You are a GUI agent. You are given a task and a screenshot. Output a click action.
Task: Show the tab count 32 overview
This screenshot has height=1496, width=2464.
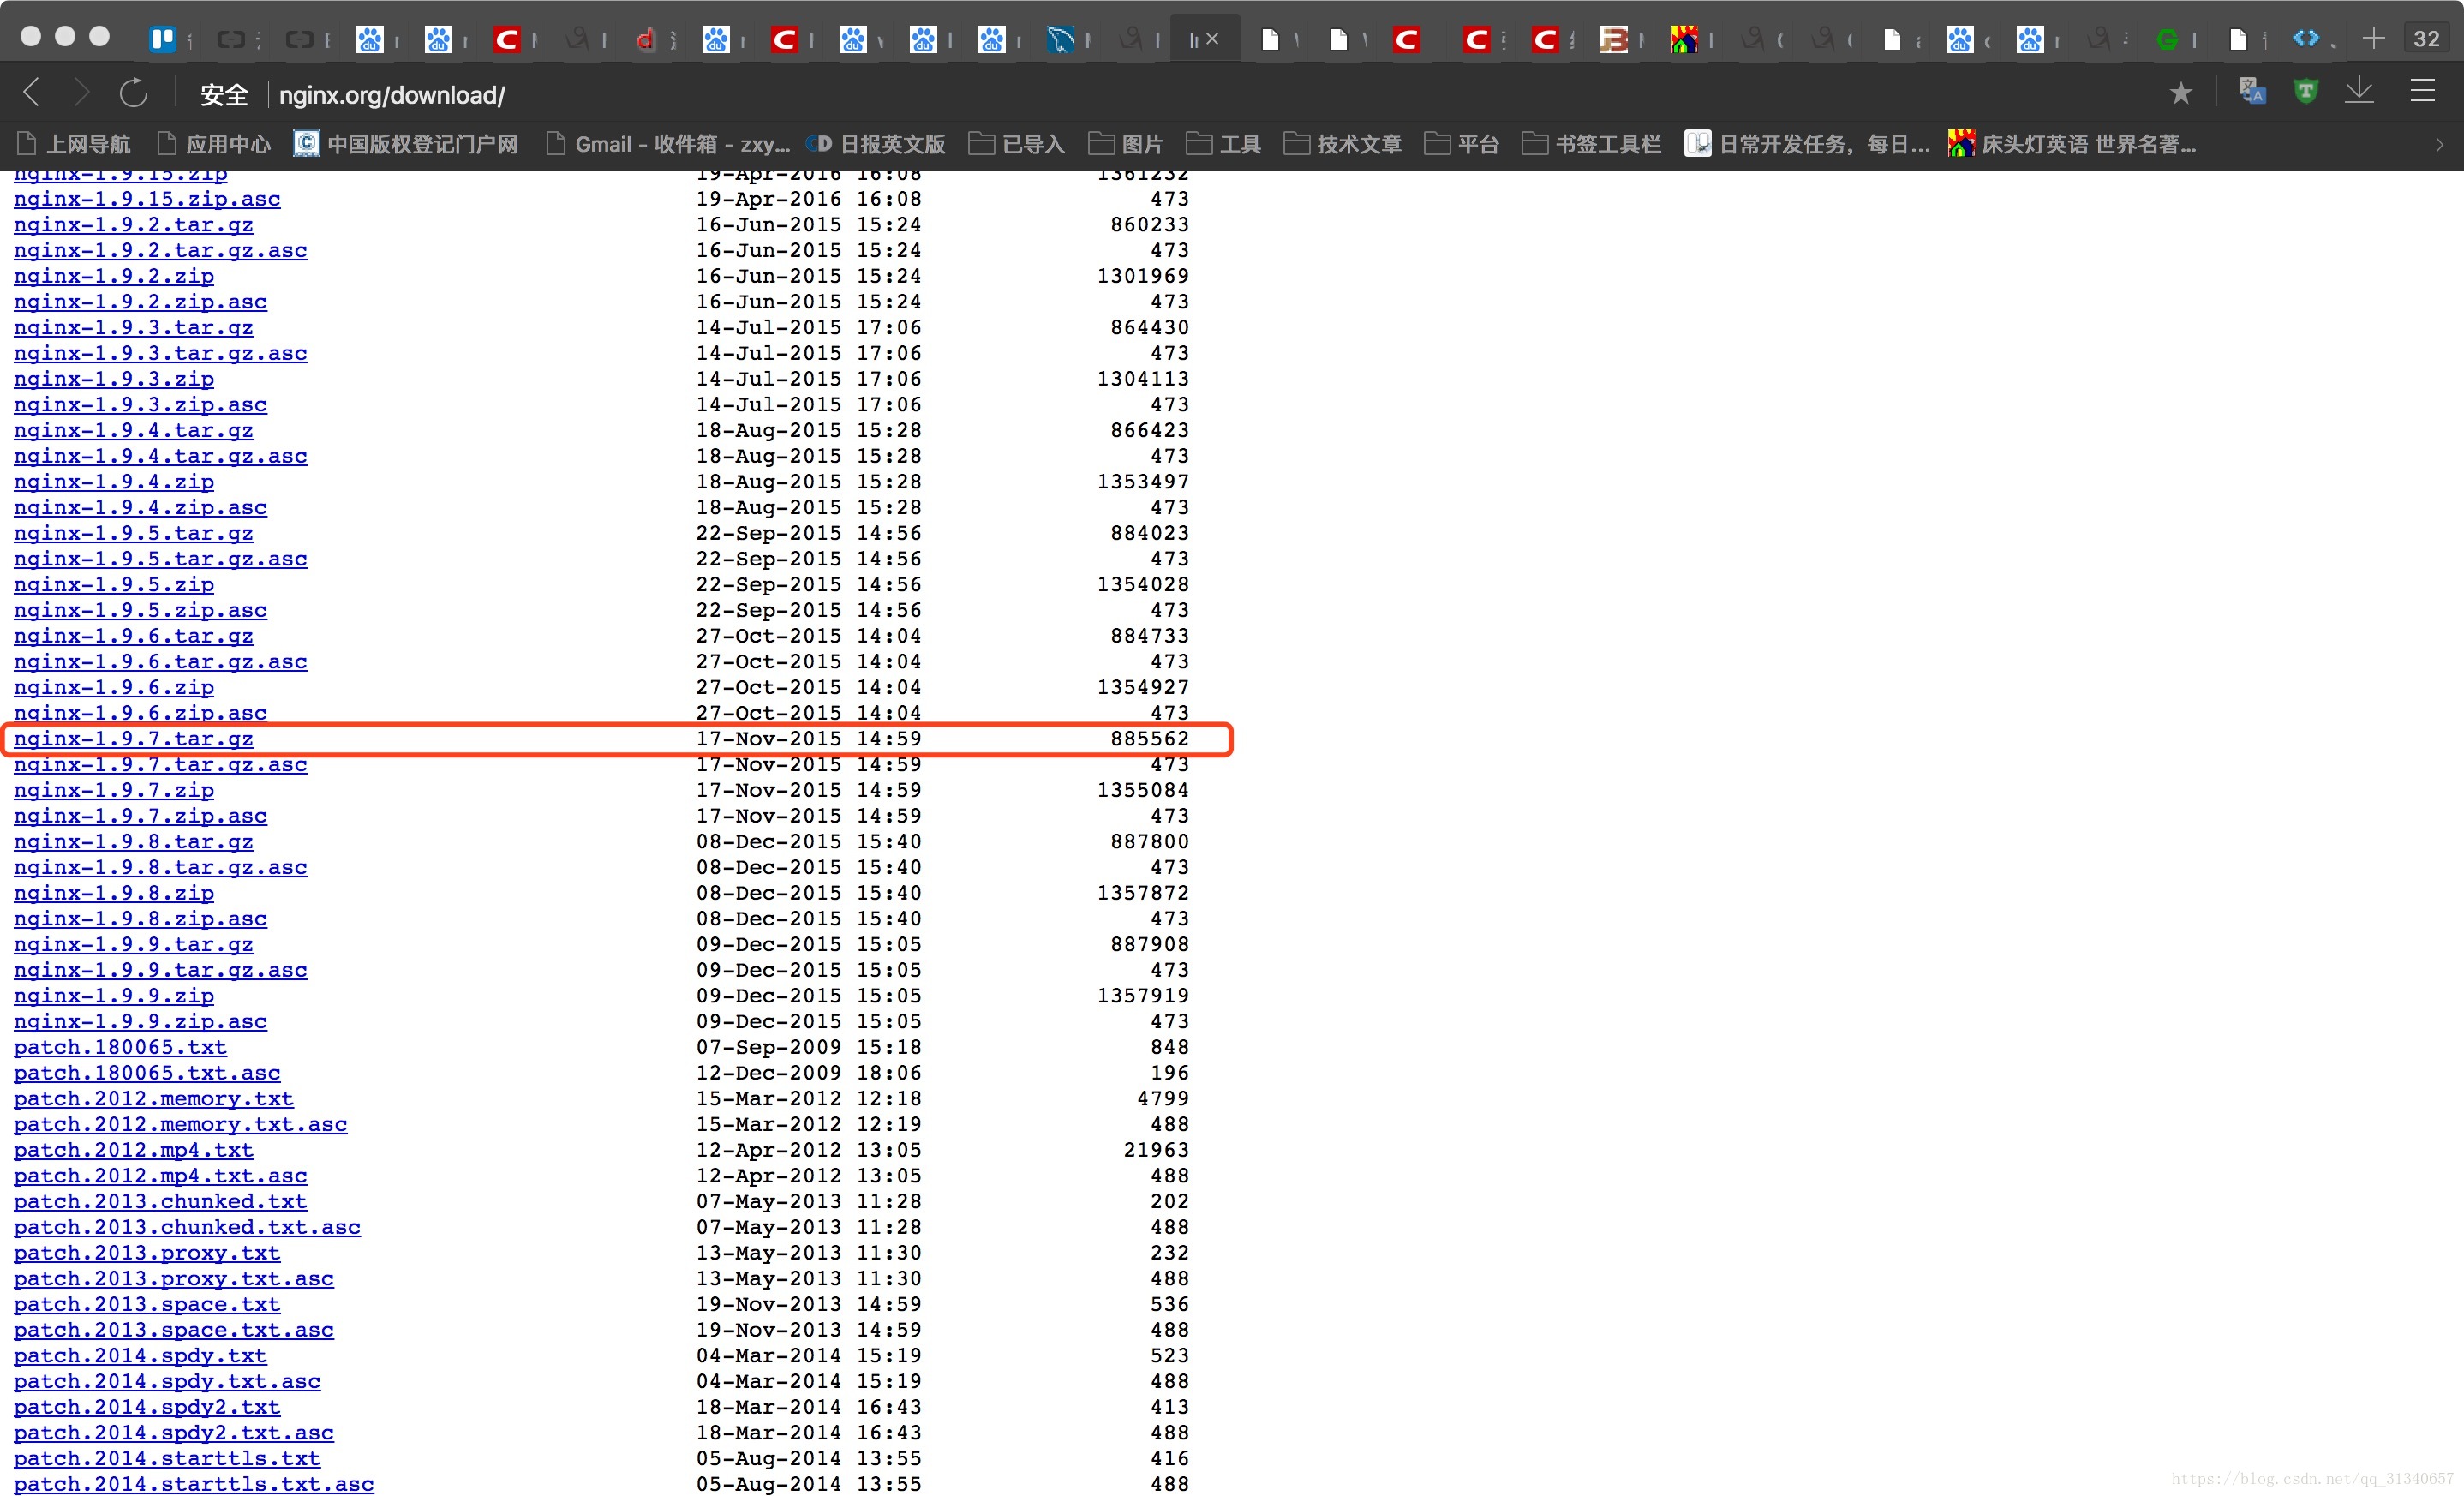(x=2426, y=38)
